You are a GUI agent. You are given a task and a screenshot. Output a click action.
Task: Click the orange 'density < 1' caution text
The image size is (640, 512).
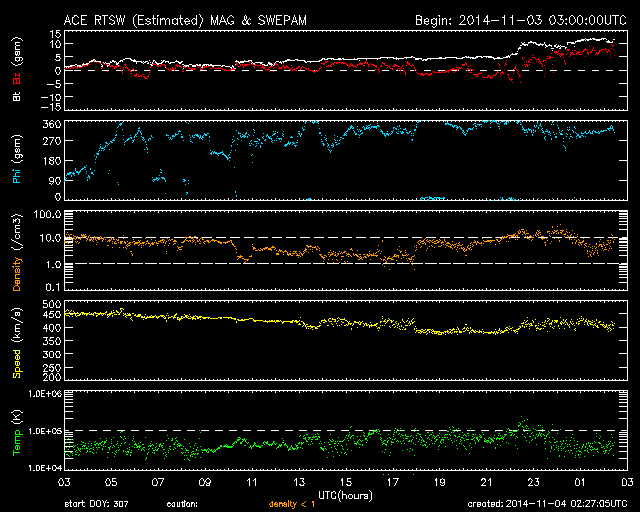point(292,505)
